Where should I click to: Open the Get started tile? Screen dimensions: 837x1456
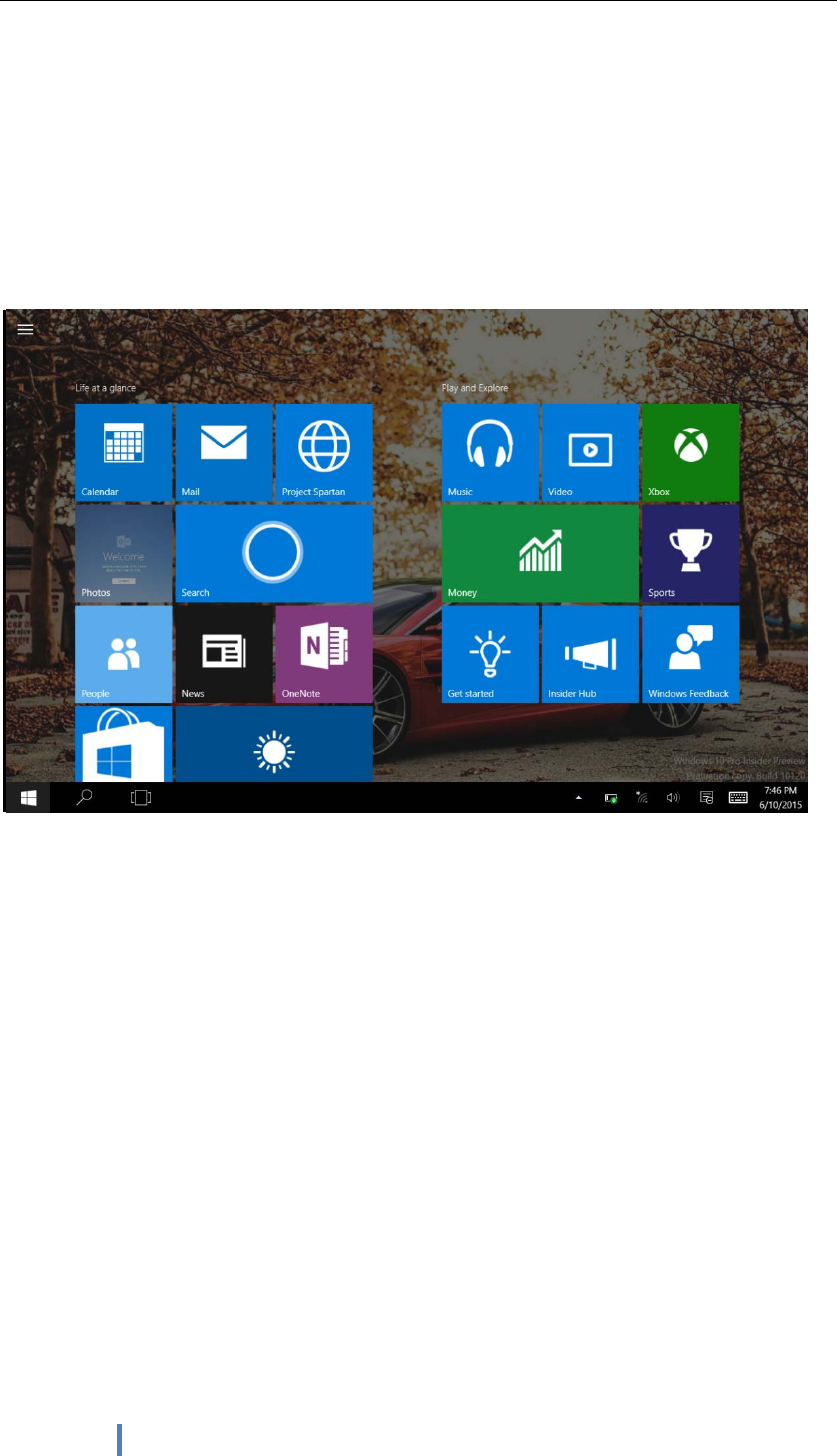490,654
